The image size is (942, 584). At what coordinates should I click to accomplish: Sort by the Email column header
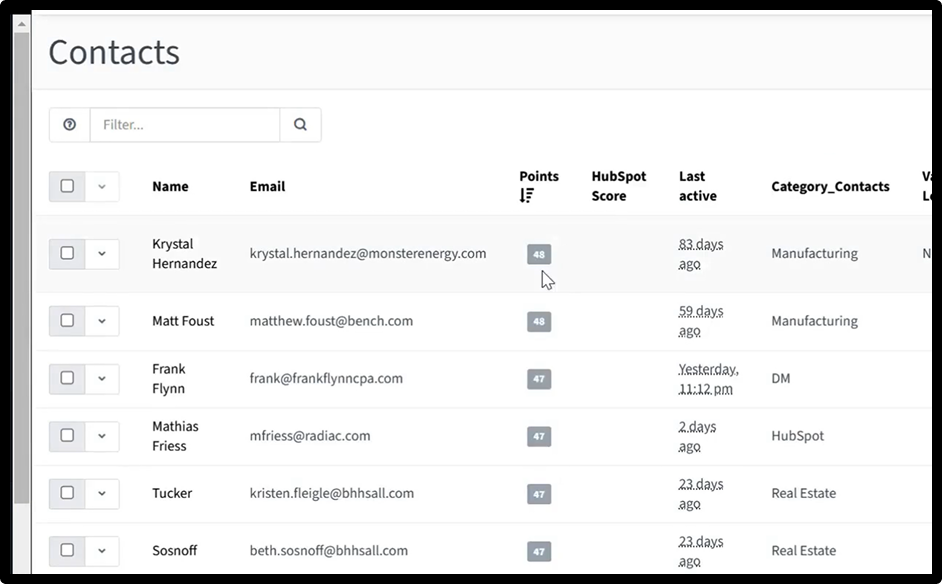[x=267, y=186]
